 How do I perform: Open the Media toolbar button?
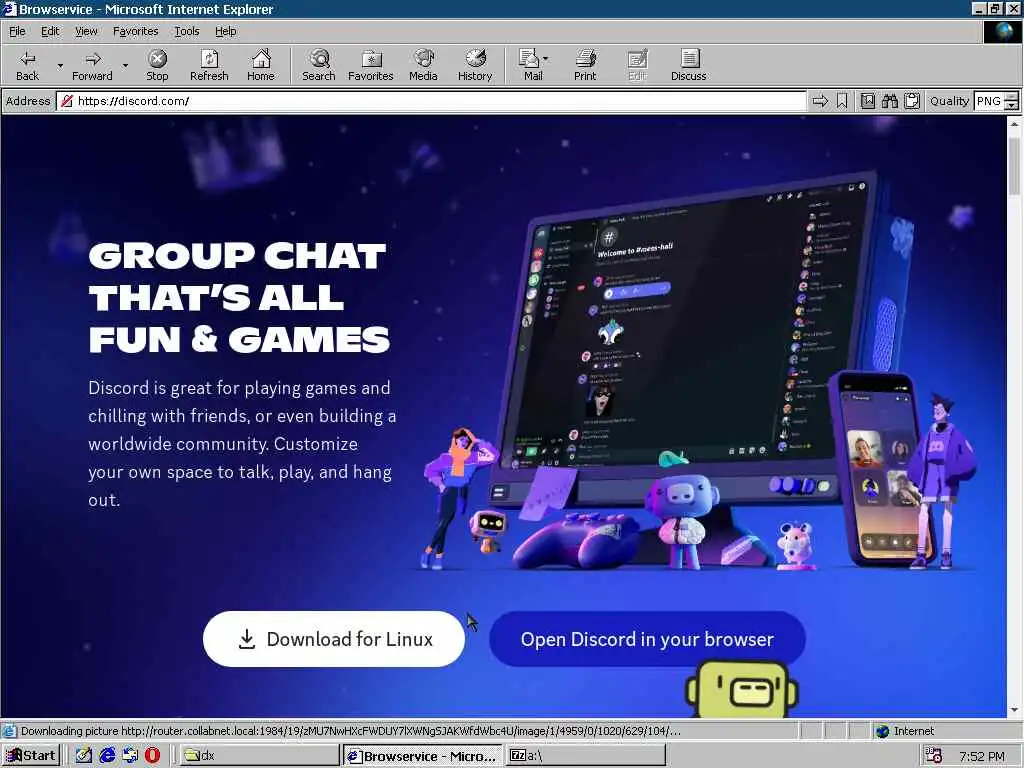click(423, 65)
